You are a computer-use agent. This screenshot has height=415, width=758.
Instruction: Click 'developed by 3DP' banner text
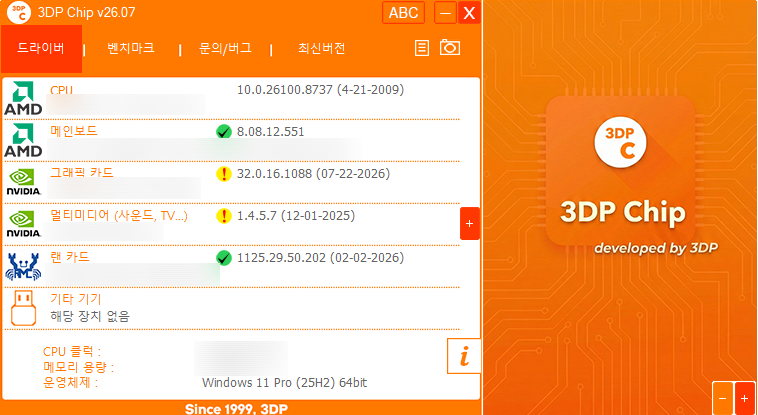656,248
